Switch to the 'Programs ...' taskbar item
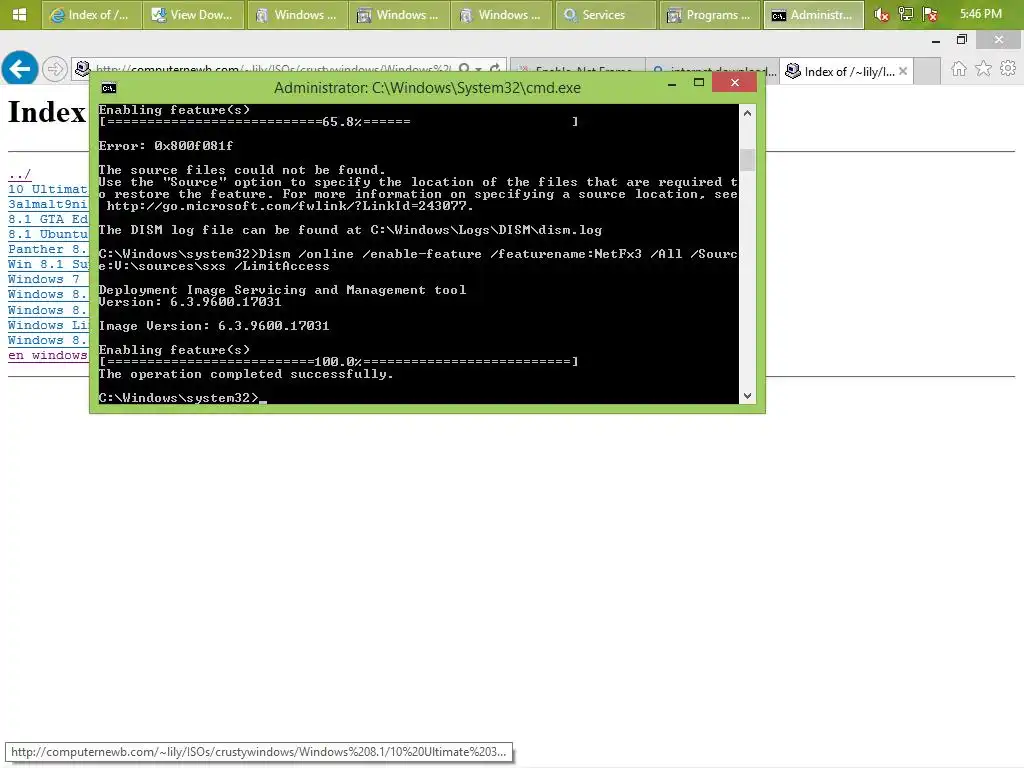The image size is (1024, 768). point(710,14)
